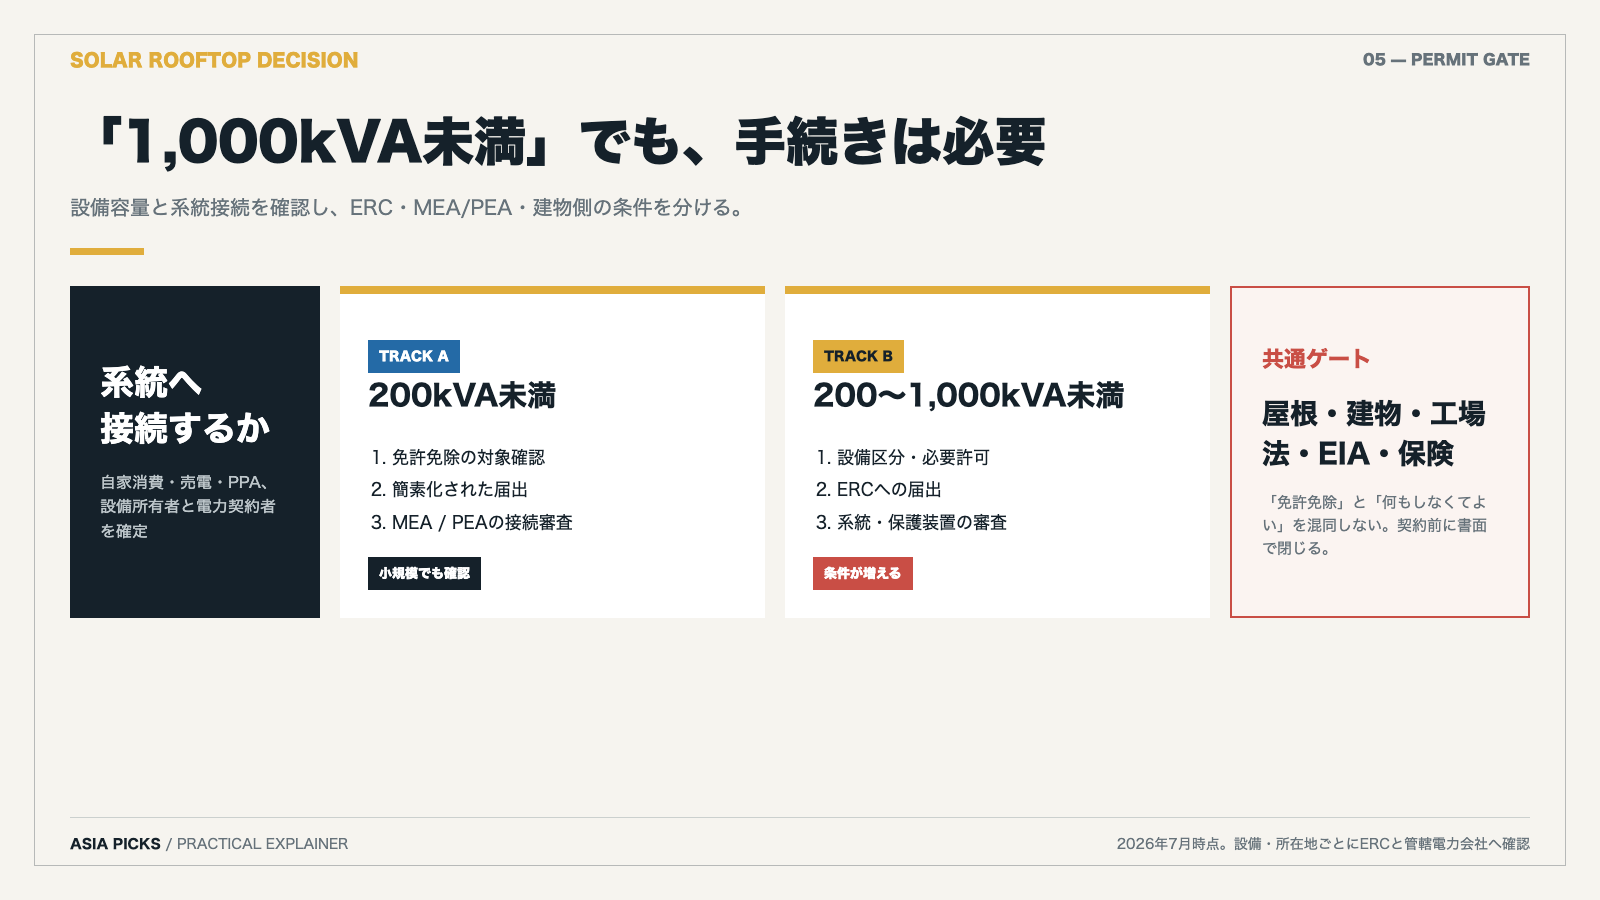Select the subtitle about 設備容量と系統接続
The width and height of the screenshot is (1600, 900).
[x=408, y=208]
